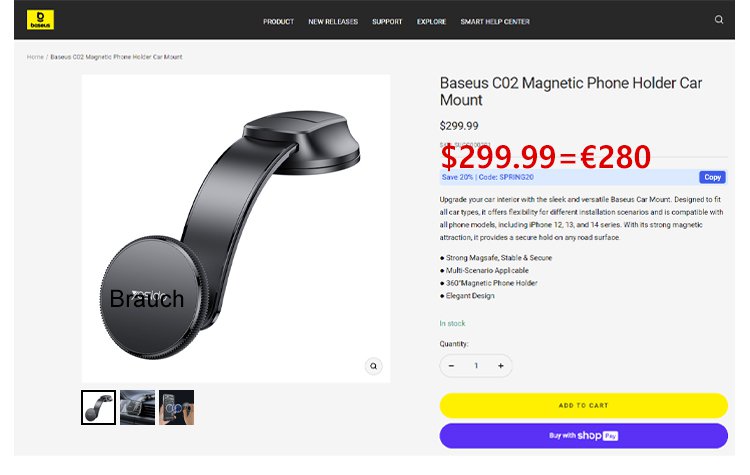Increase quantity with plus icon
The width and height of the screenshot is (750, 475).
click(x=500, y=366)
